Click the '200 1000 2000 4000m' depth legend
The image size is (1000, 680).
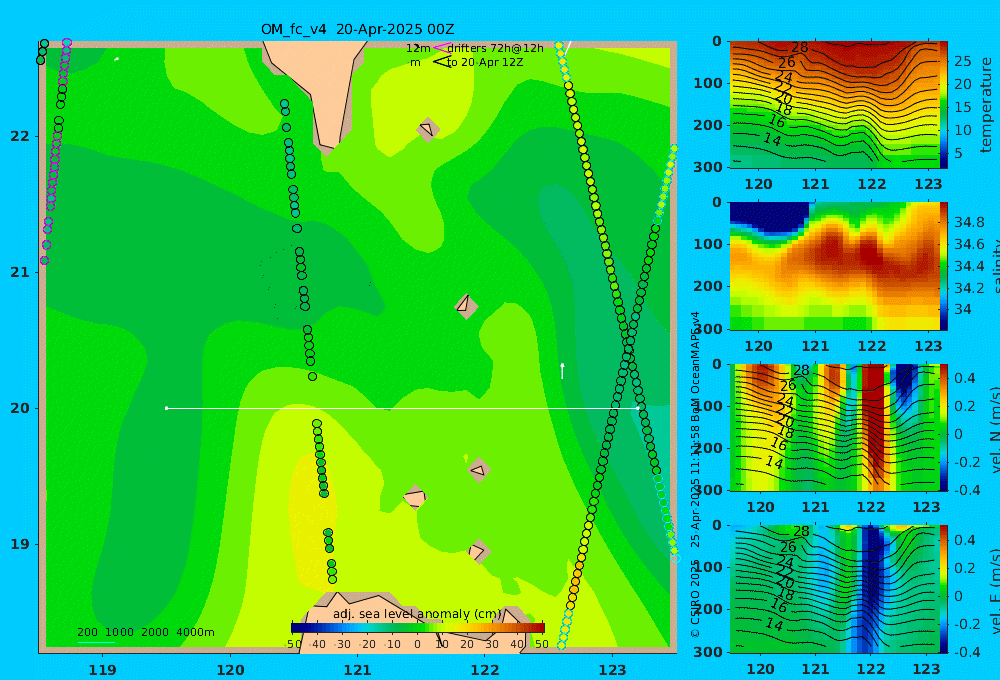tap(145, 632)
